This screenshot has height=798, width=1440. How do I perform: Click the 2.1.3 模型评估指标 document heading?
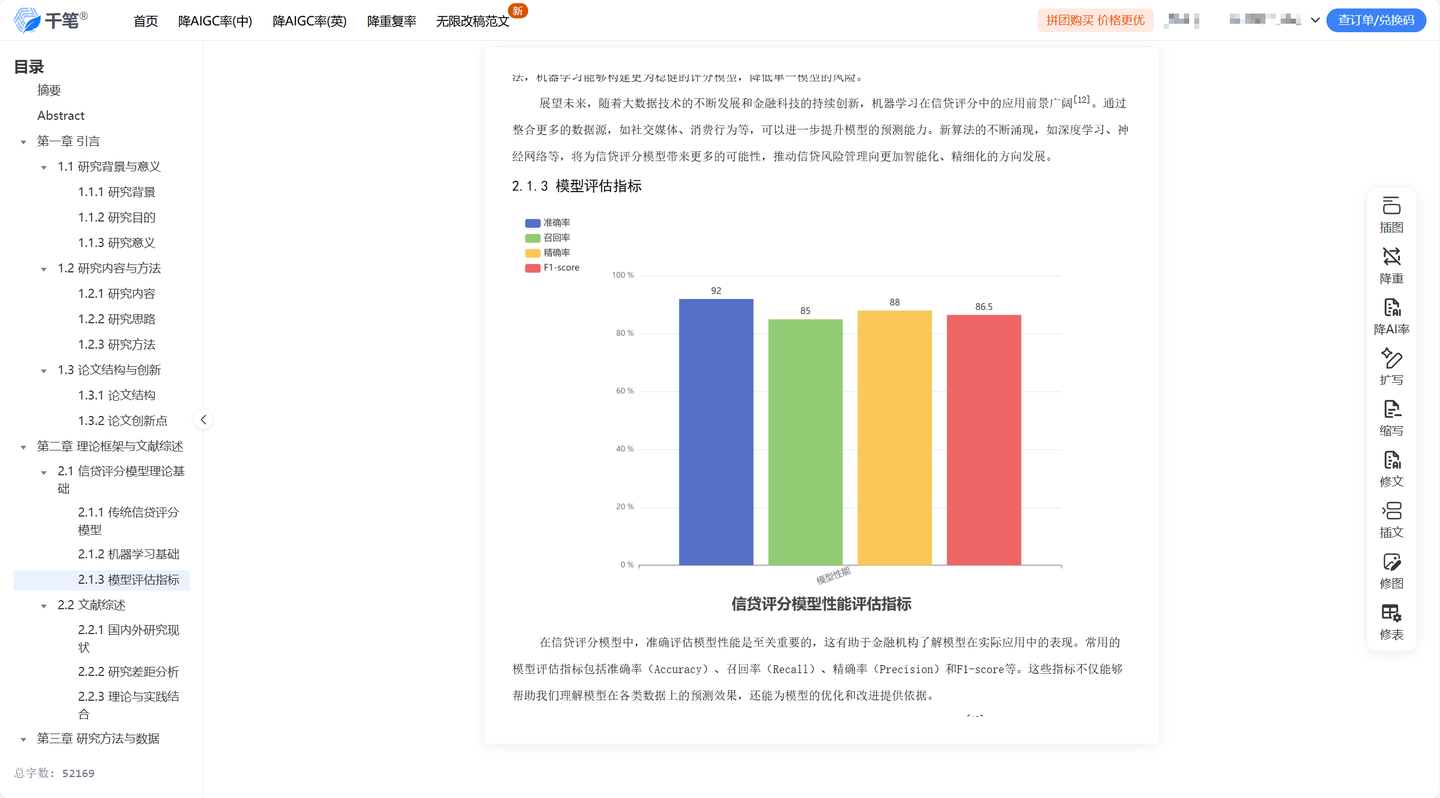tap(577, 186)
